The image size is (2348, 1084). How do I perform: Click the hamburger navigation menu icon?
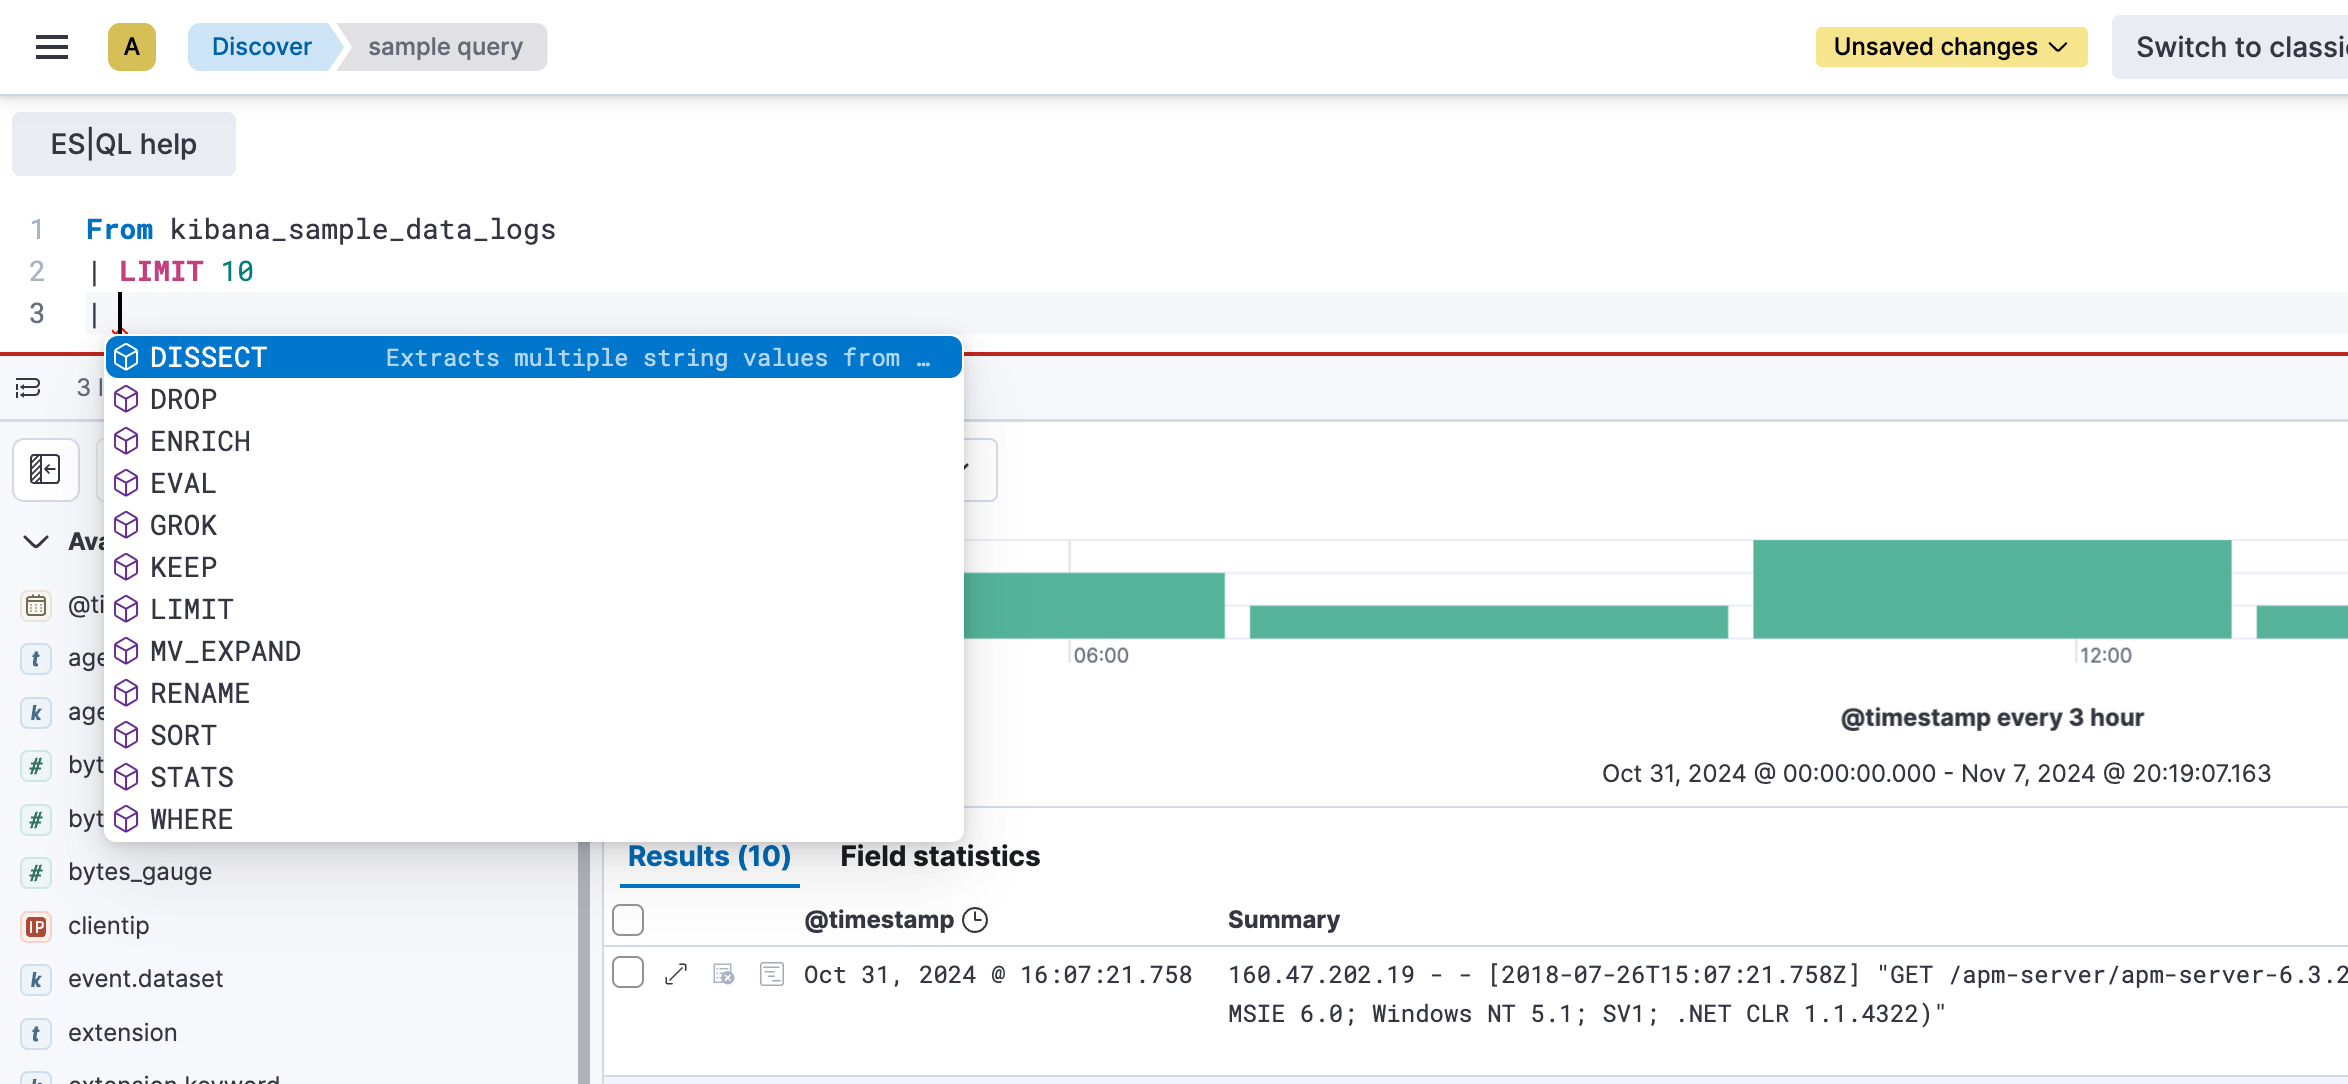tap(50, 46)
